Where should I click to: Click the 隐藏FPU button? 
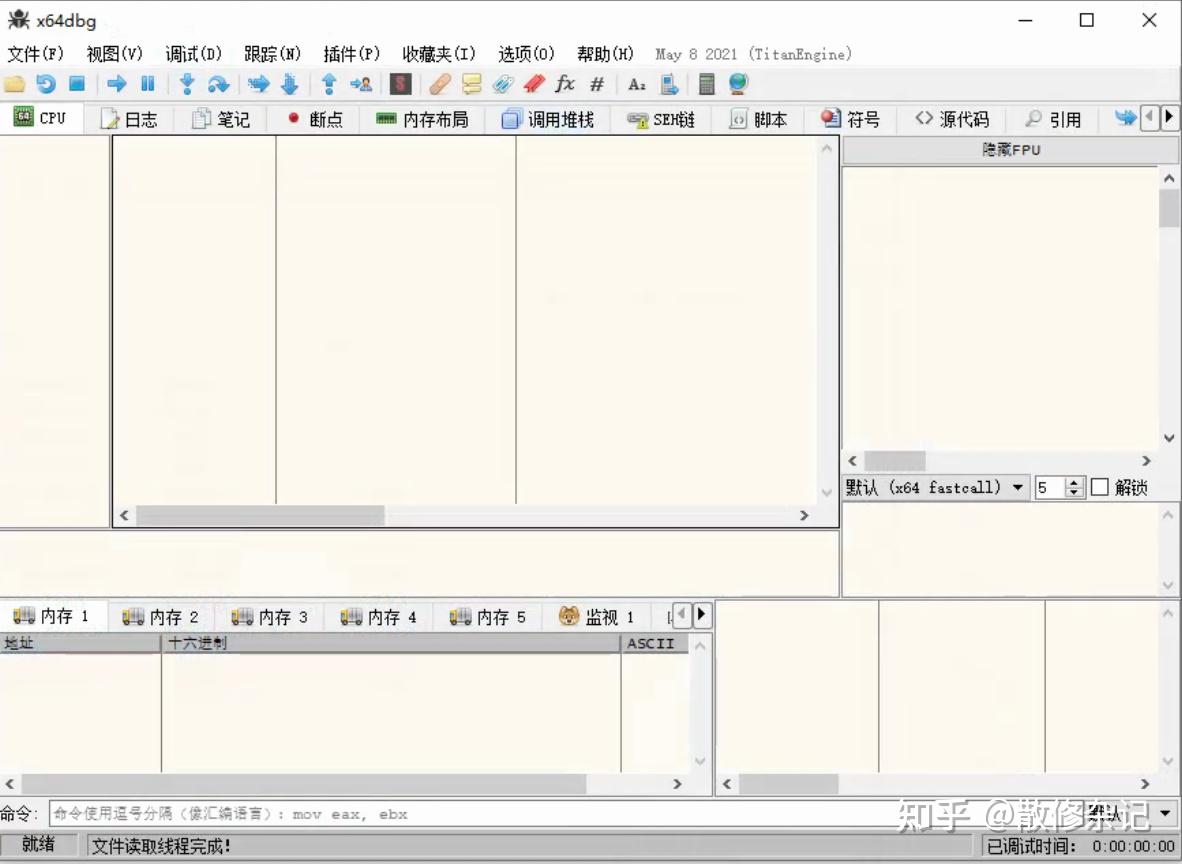click(x=1010, y=149)
